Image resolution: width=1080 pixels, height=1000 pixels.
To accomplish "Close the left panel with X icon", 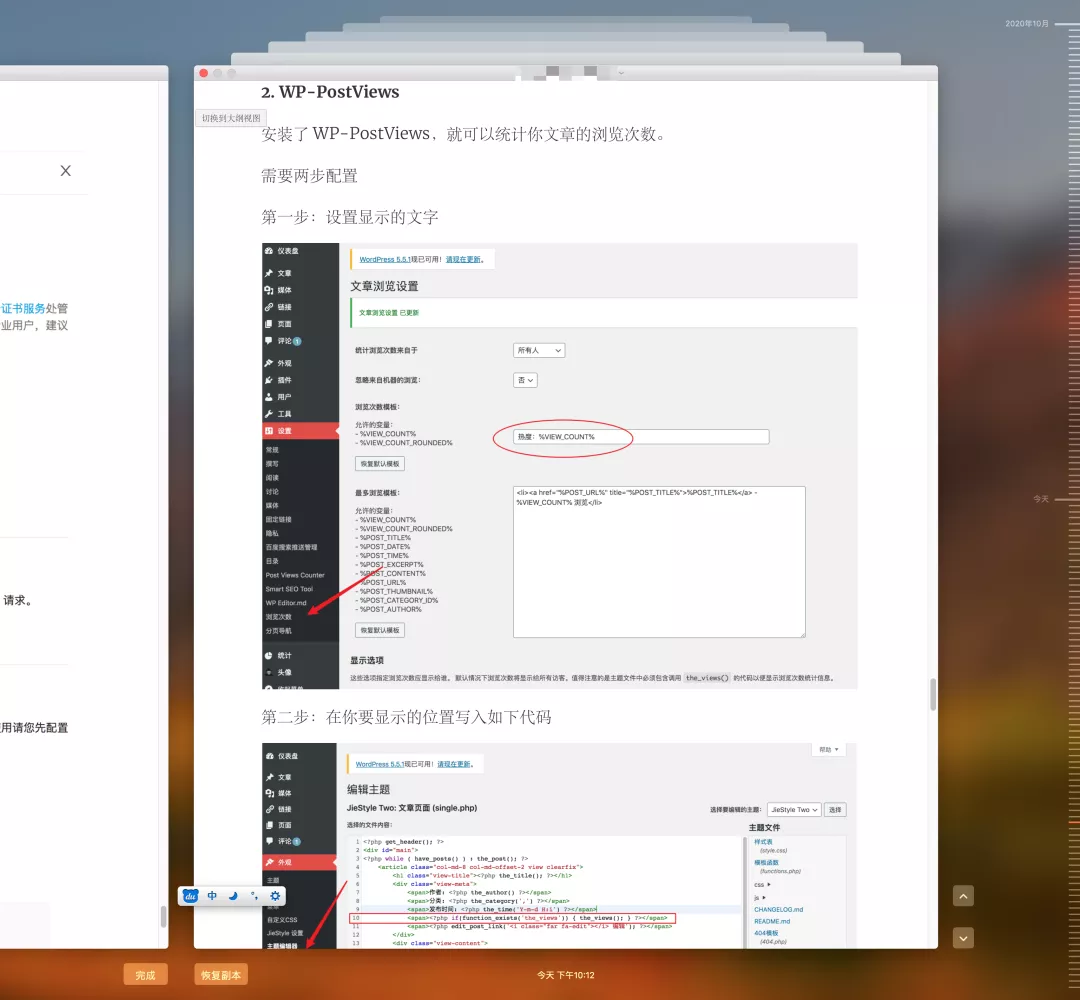I will pos(66,171).
